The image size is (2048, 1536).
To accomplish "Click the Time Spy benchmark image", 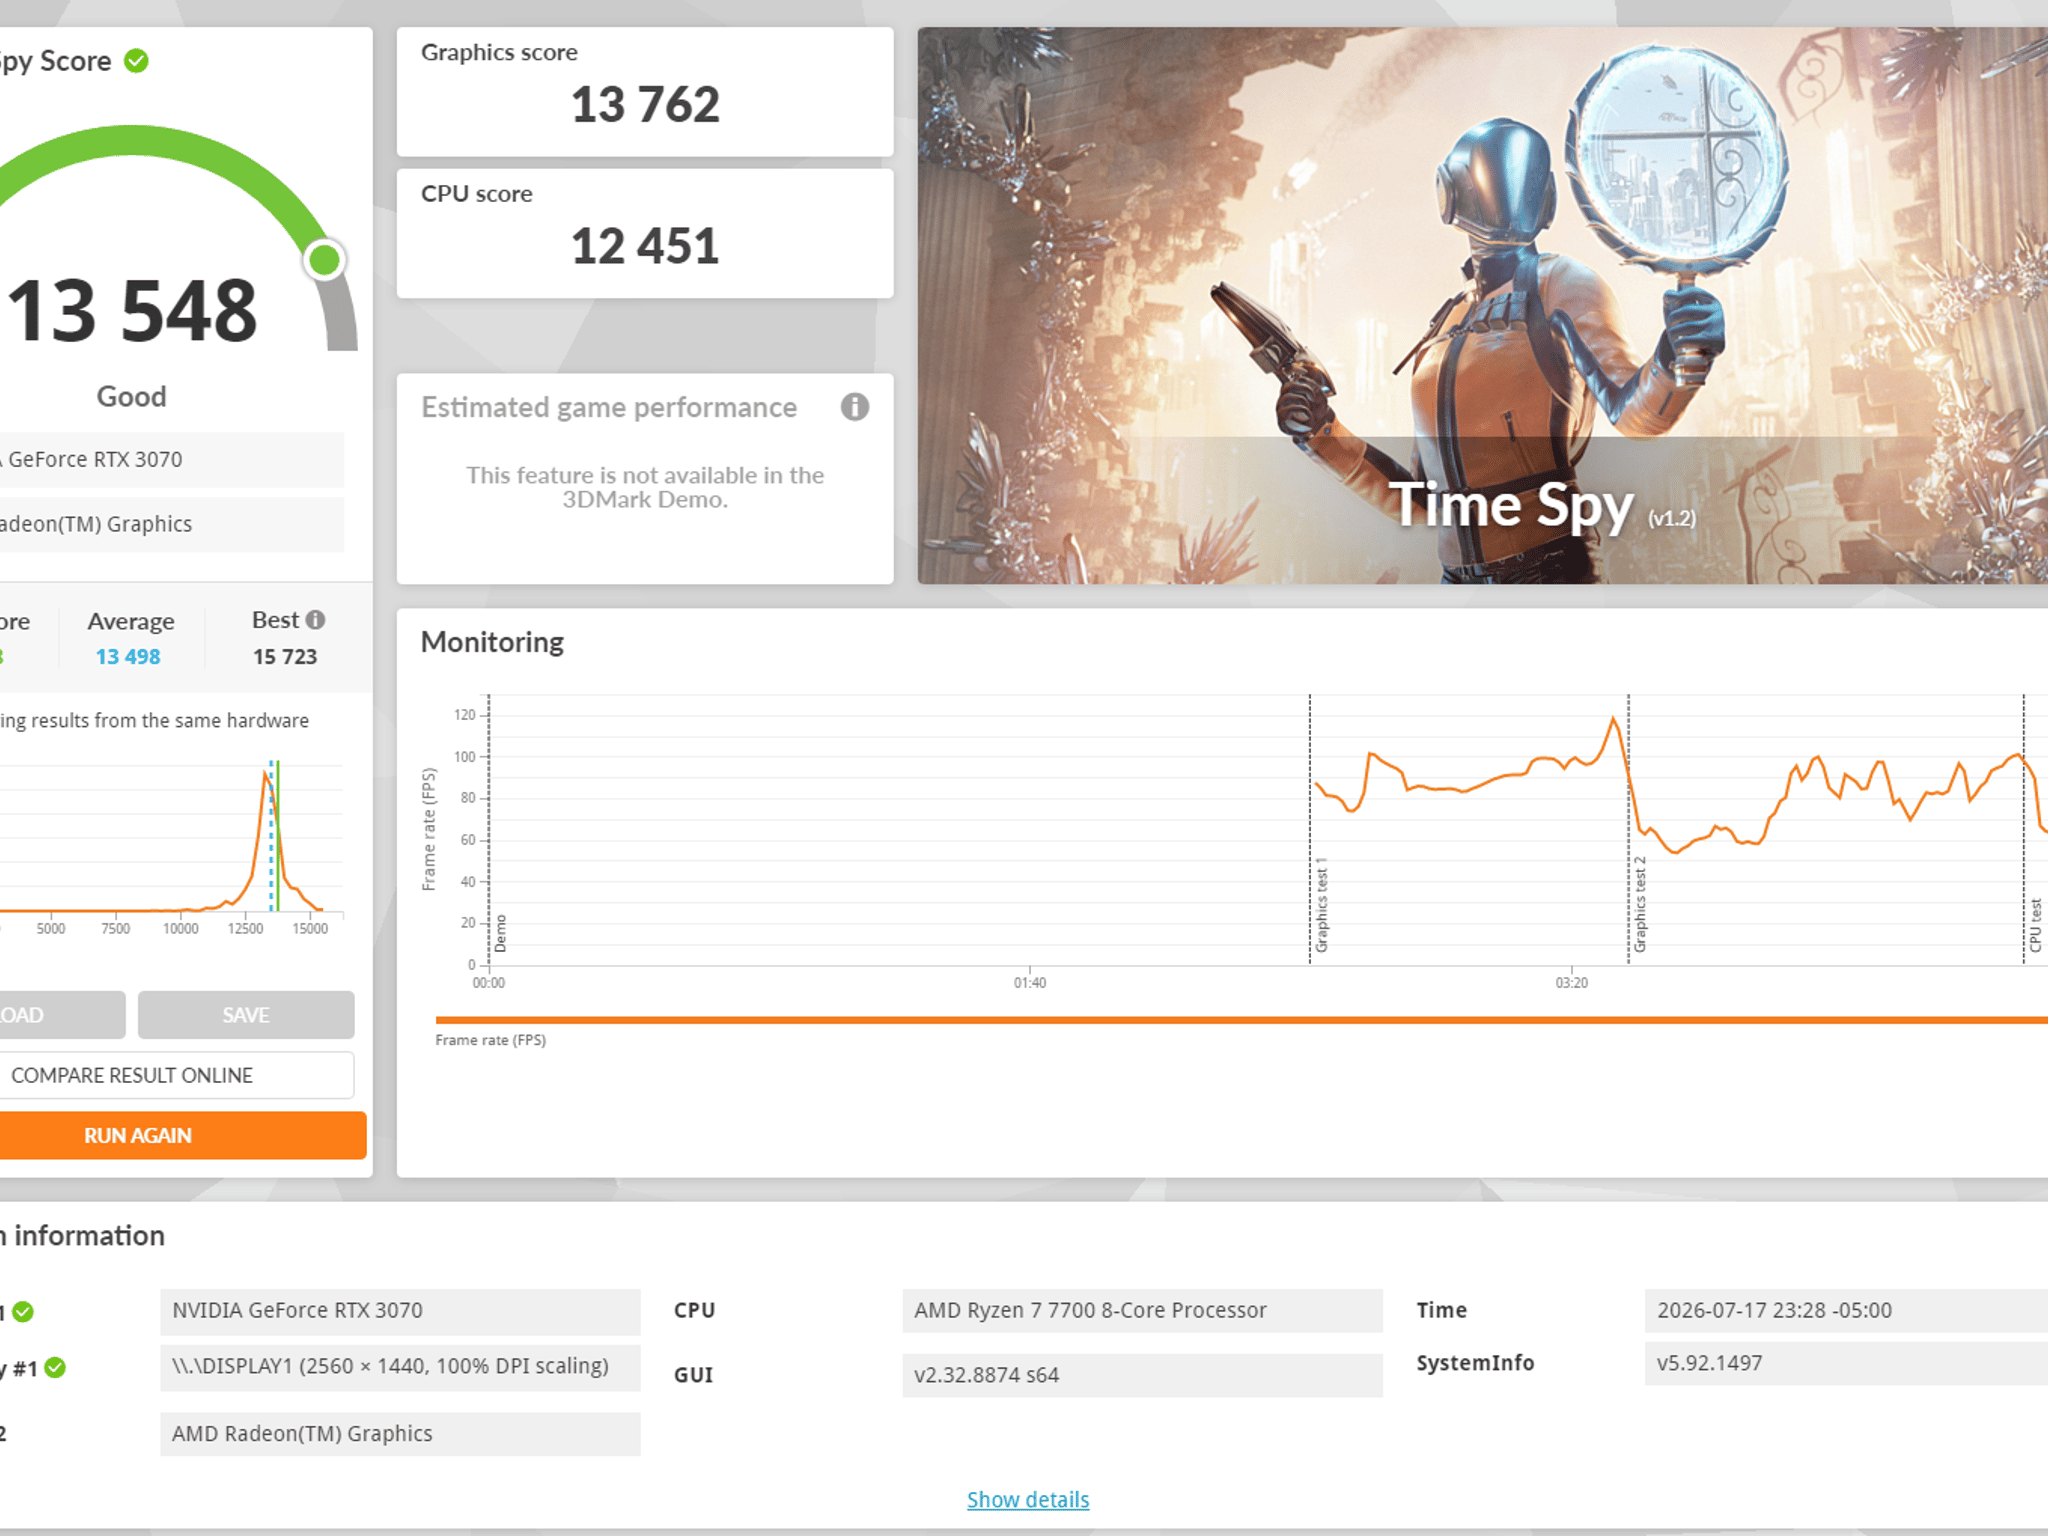I will click(x=1482, y=305).
